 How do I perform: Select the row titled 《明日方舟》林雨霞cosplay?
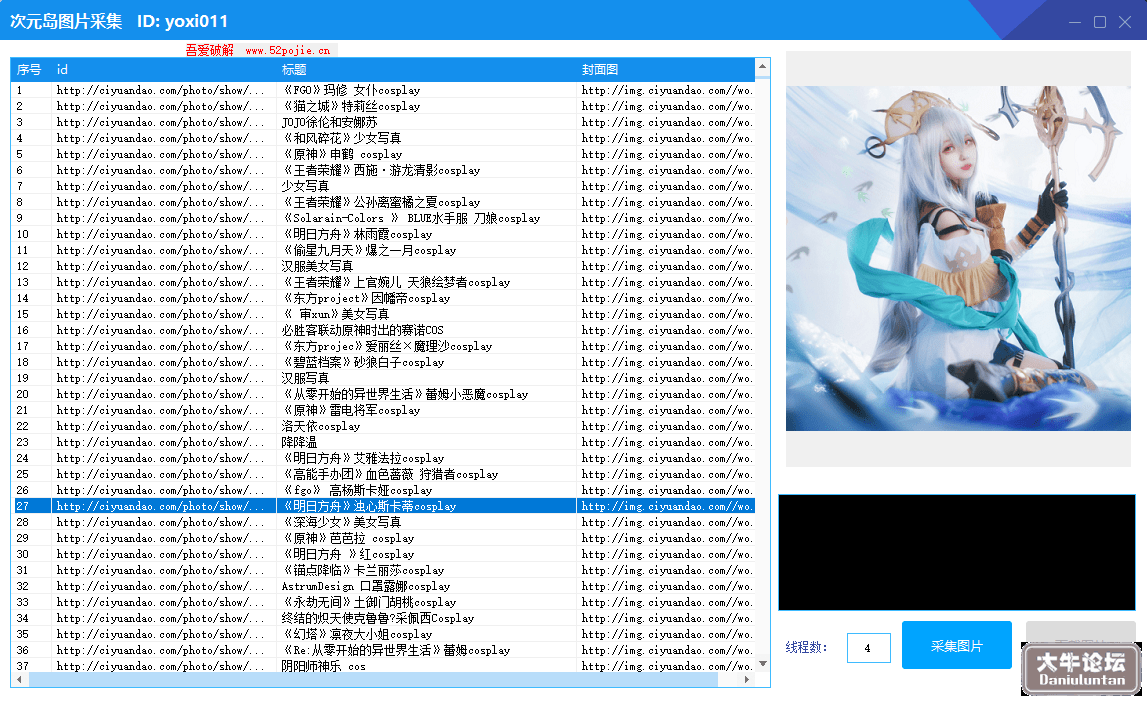(x=383, y=234)
